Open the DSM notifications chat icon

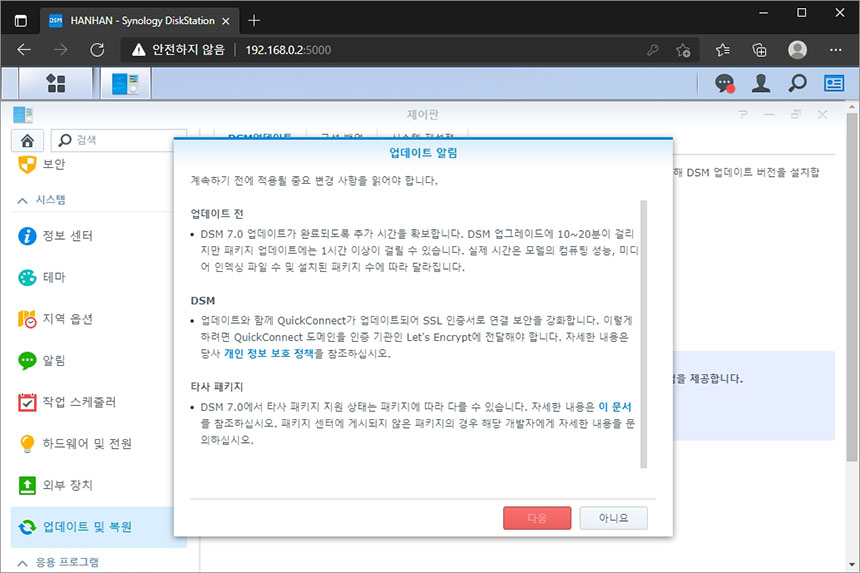(x=725, y=83)
